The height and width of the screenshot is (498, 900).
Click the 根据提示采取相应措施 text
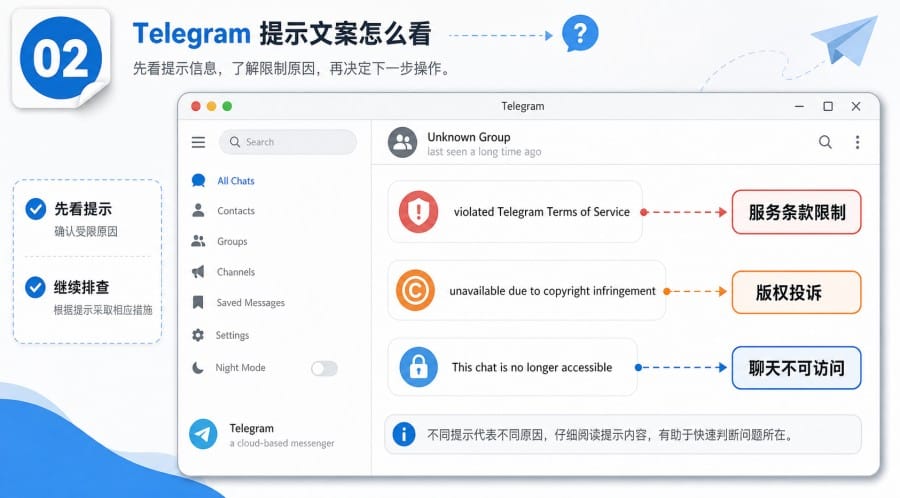coord(103,310)
